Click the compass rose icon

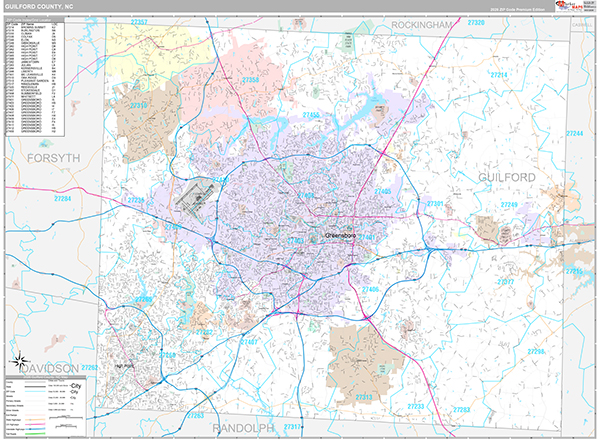pos(20,360)
